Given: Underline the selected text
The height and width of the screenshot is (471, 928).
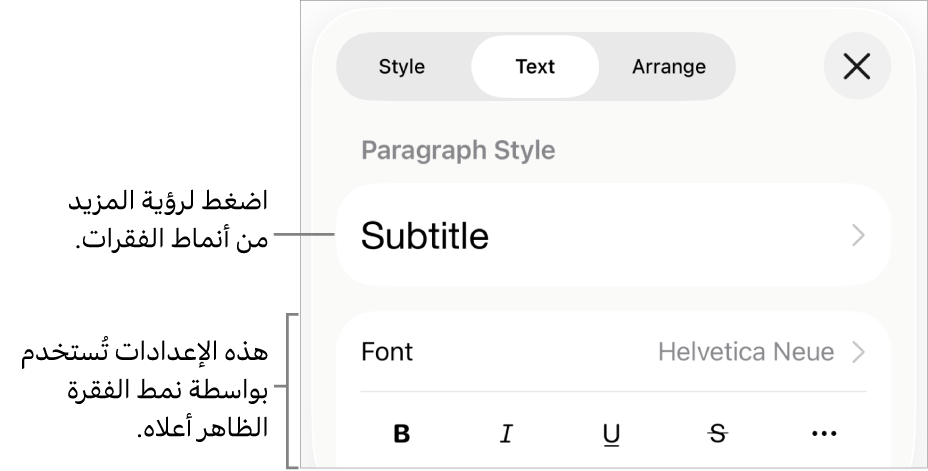Looking at the screenshot, I should click(612, 434).
